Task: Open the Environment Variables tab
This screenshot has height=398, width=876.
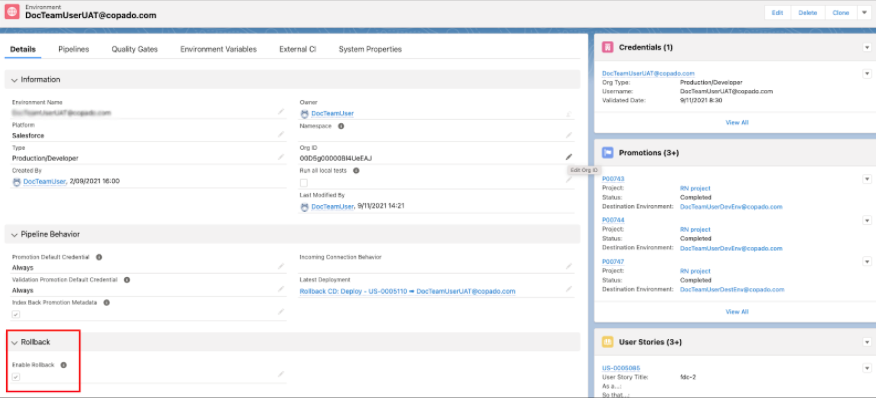Action: [218, 49]
